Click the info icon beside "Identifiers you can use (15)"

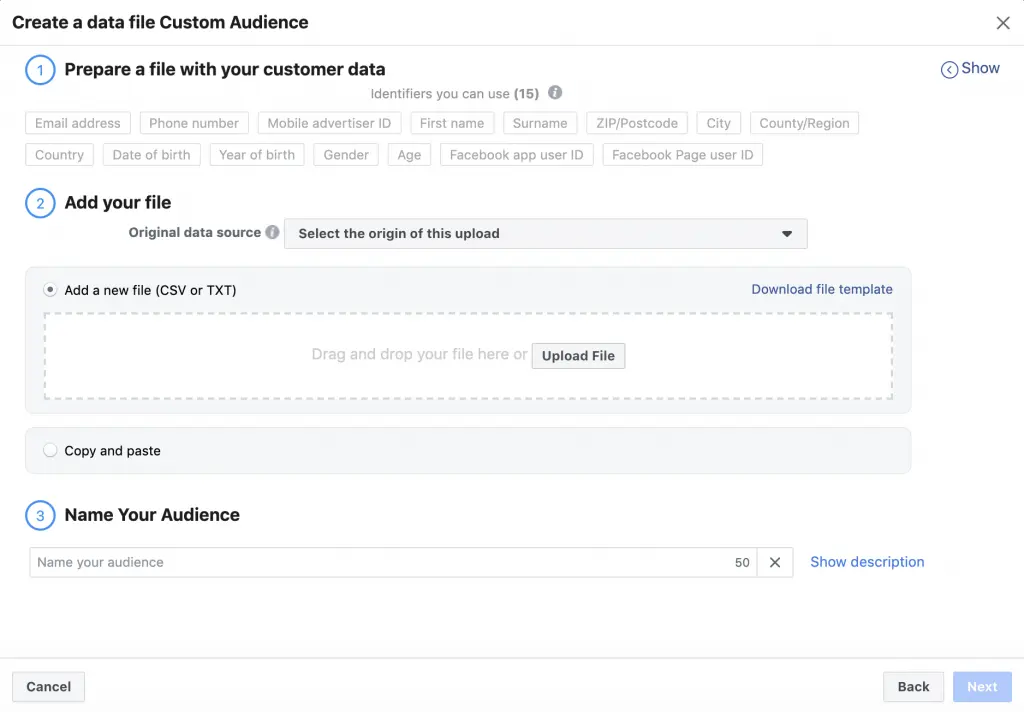click(x=555, y=93)
